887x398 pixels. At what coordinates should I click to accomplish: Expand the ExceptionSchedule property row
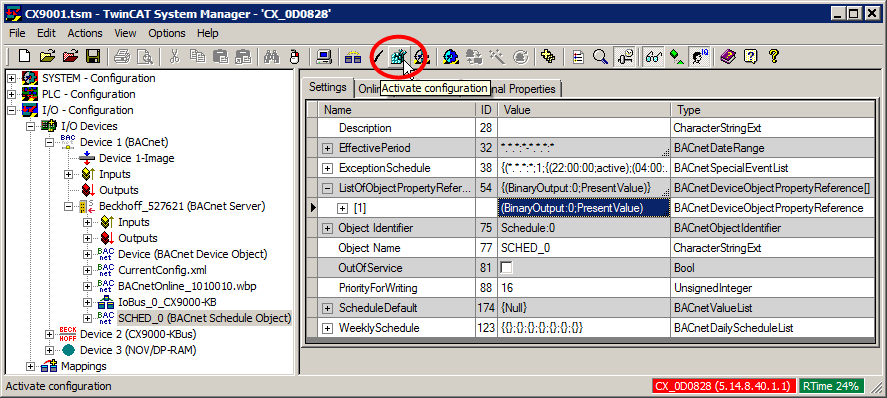point(327,168)
